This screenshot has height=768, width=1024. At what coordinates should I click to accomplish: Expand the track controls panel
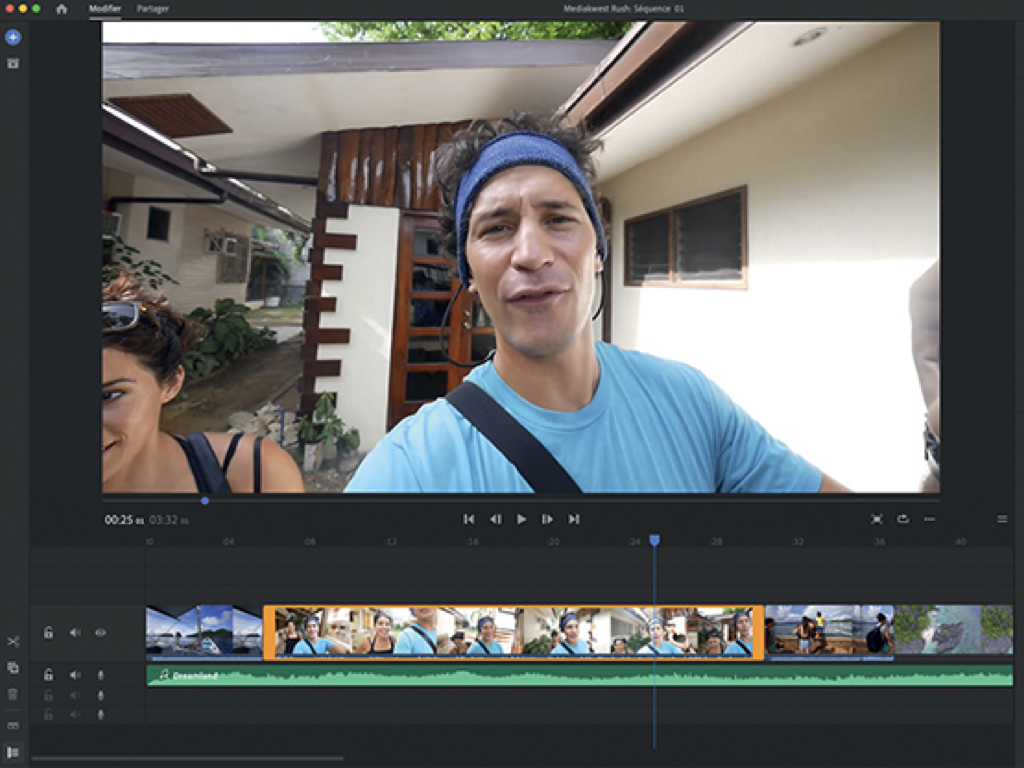coord(13,752)
